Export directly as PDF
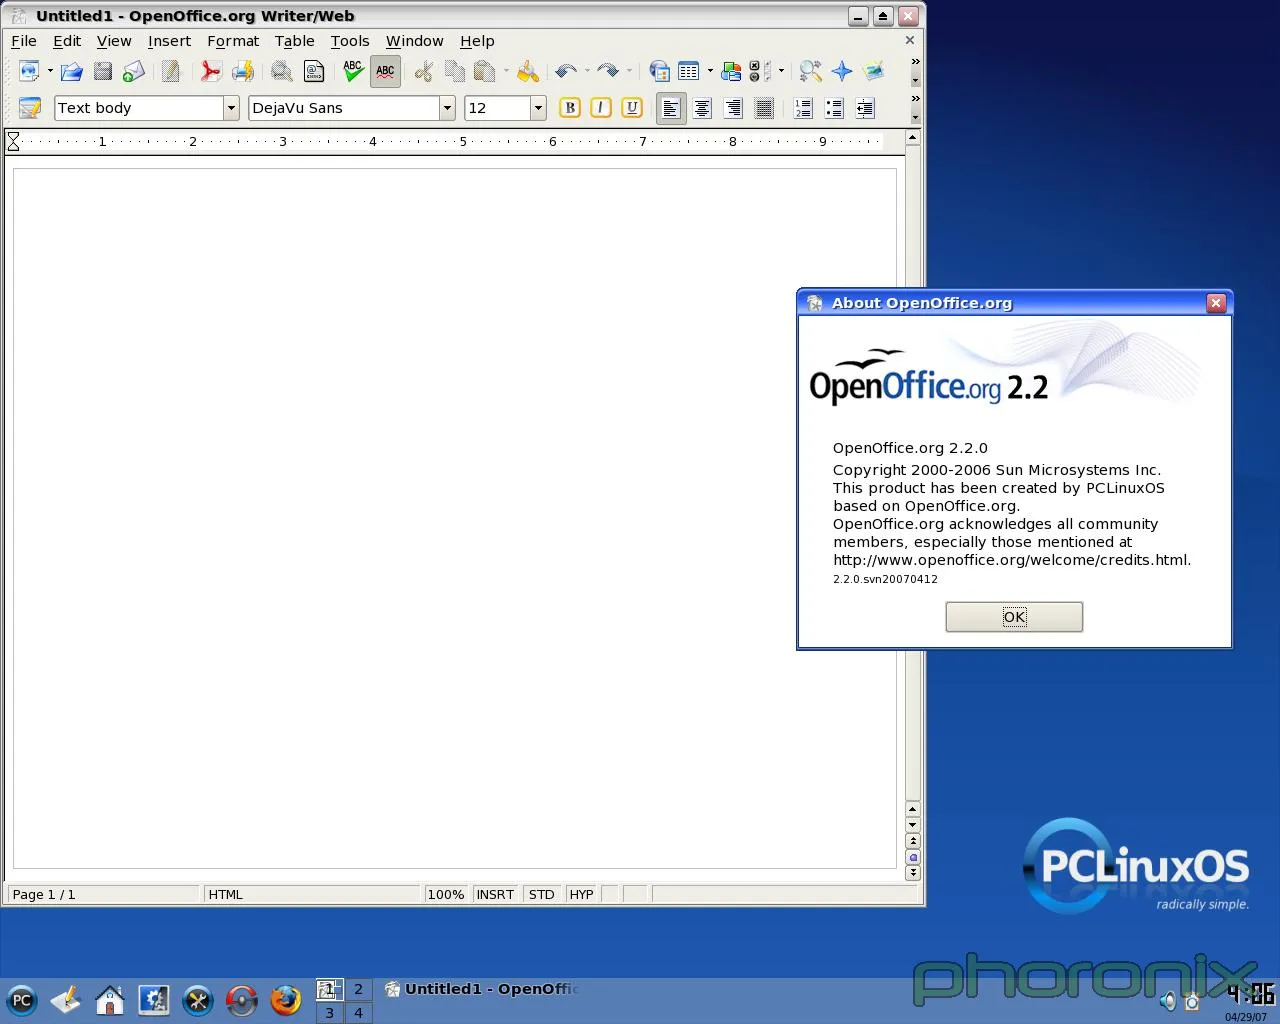This screenshot has height=1024, width=1280. coord(210,71)
